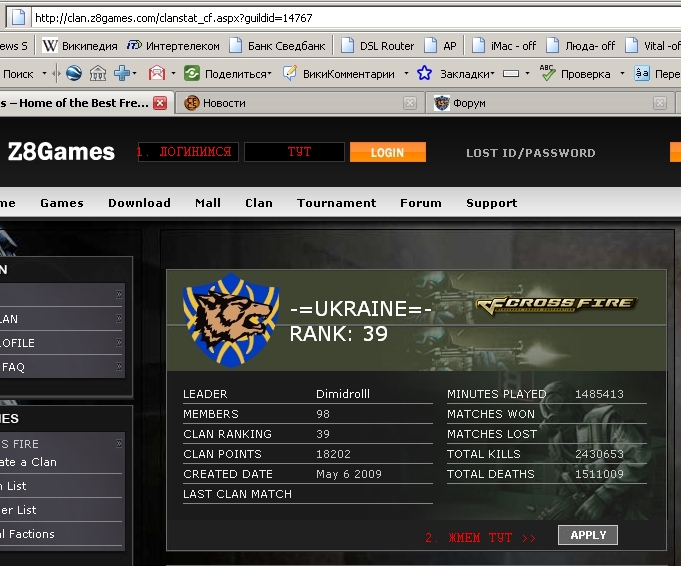The width and height of the screenshot is (681, 566).
Task: Expand the rectangle icon dropdown arrow
Action: click(527, 73)
